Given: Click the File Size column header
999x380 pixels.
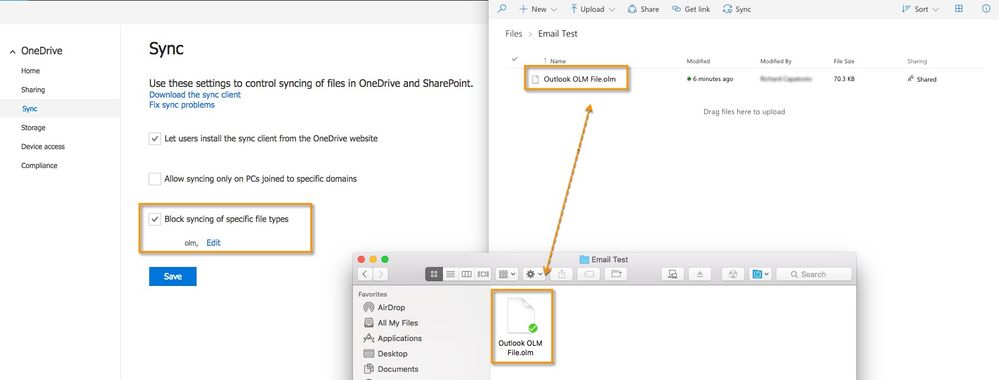Looking at the screenshot, I should coord(844,61).
